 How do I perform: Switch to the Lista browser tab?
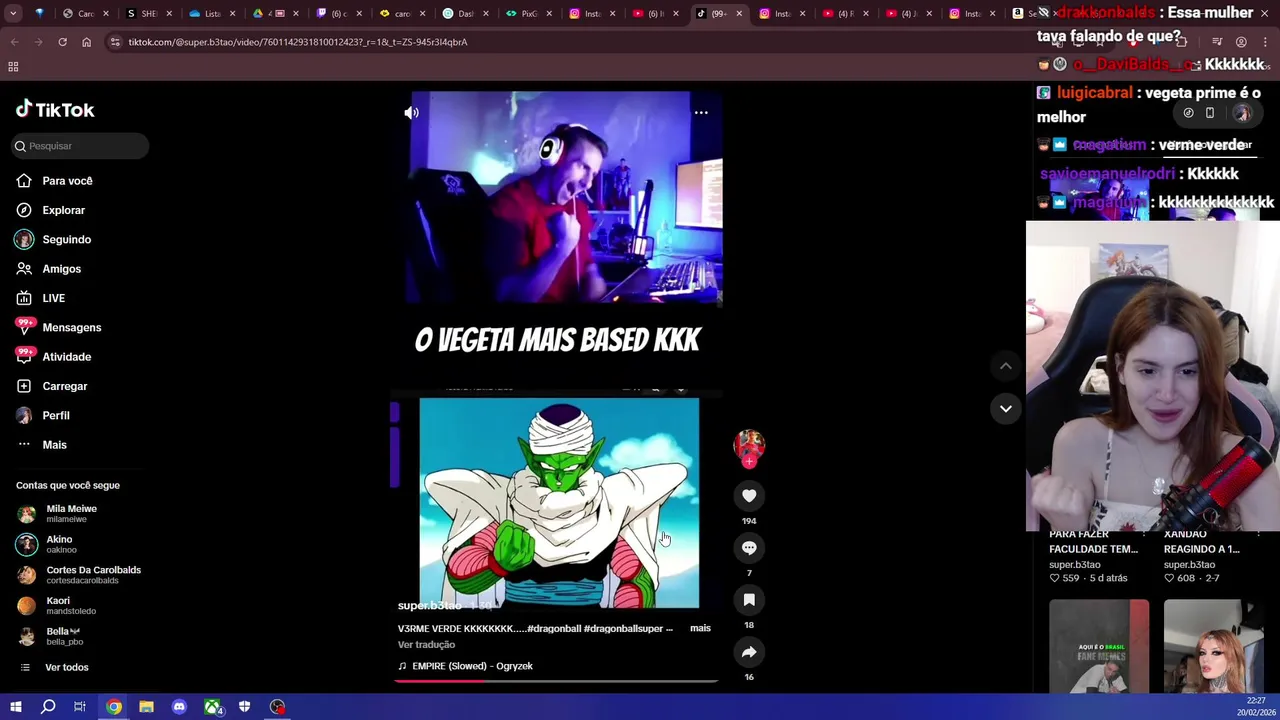[211, 13]
